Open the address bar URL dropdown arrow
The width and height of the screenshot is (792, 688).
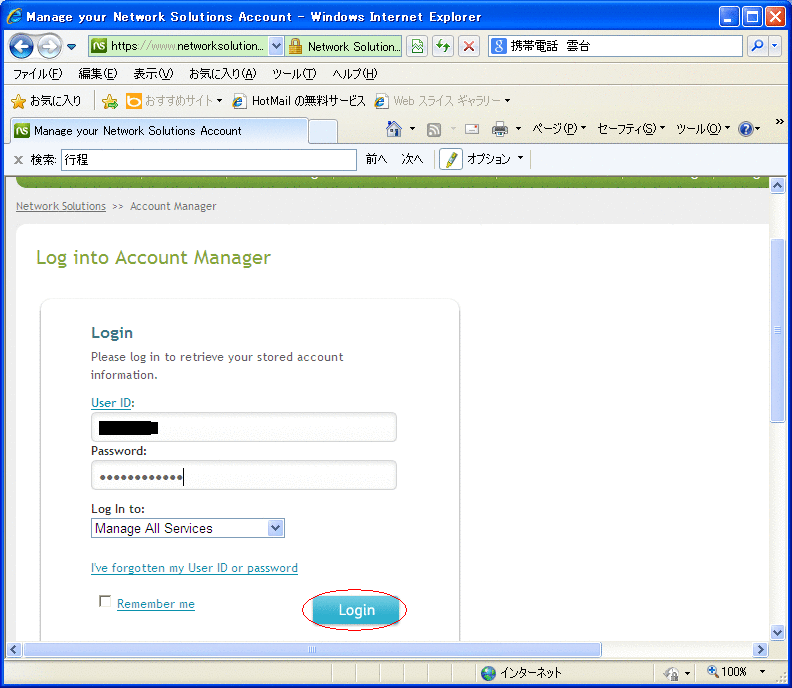point(276,46)
